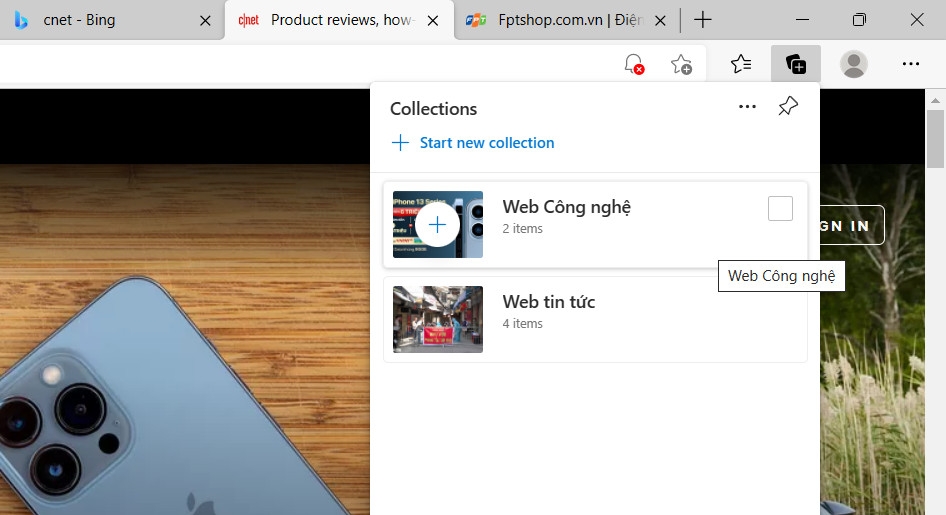Open Collections panel more options menu

748,107
